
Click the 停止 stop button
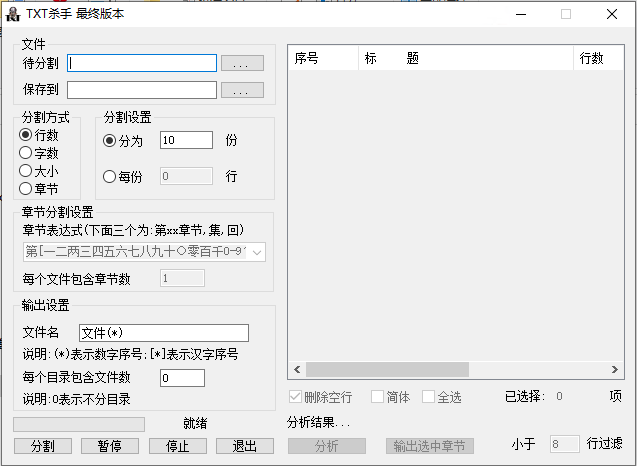pyautogui.click(x=177, y=446)
